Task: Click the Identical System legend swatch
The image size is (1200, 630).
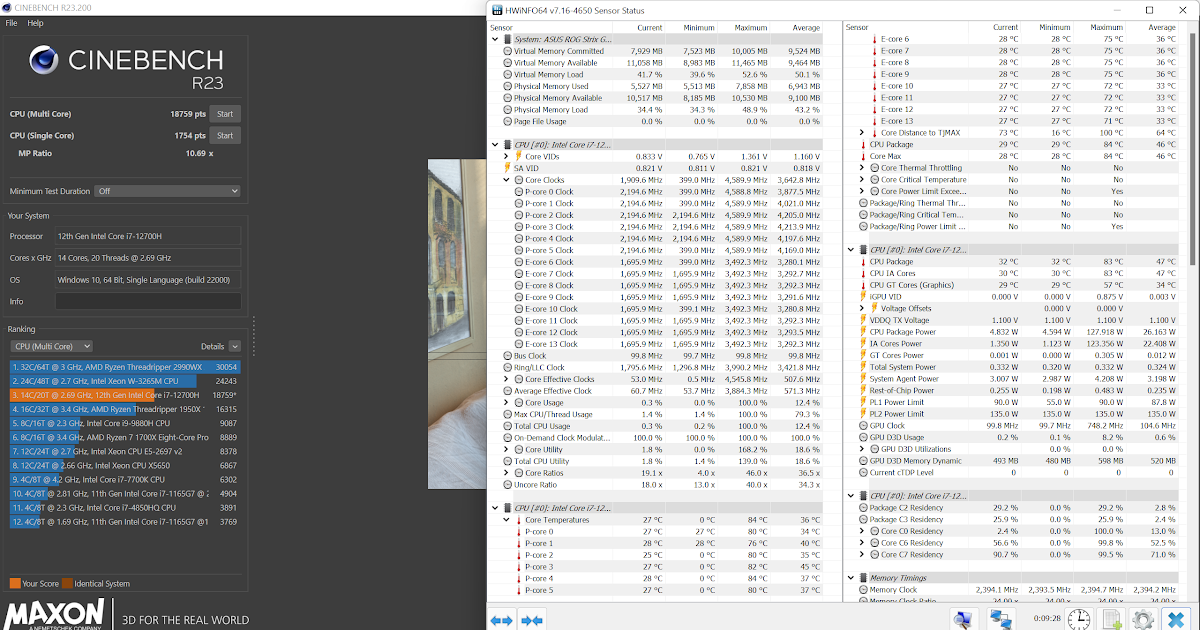Action: (x=67, y=583)
